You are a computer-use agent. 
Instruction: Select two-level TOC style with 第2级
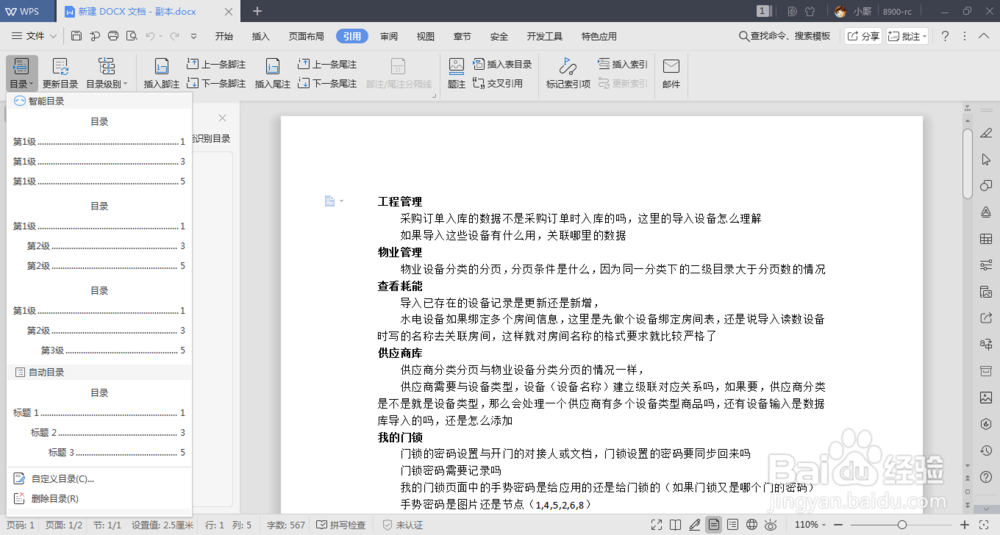[99, 237]
